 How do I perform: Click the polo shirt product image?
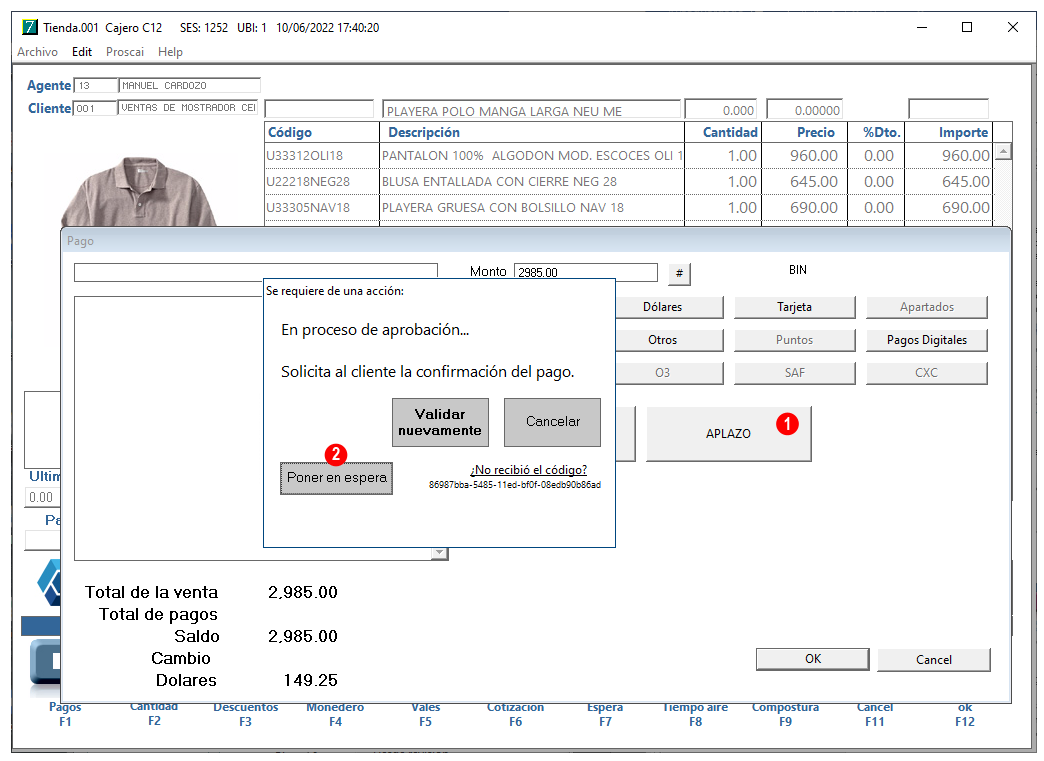point(139,192)
